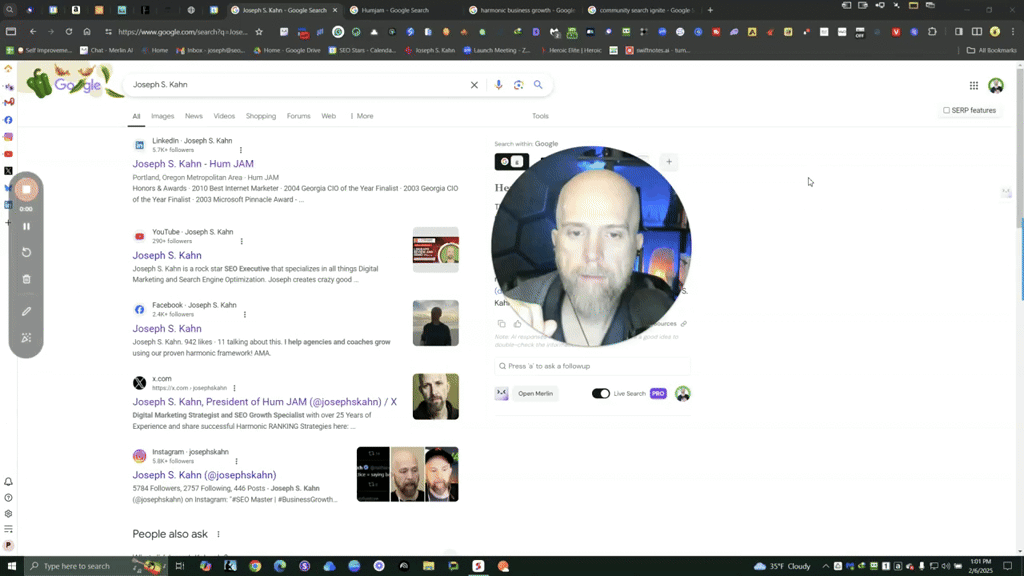Screen dimensions: 1024x576
Task: Switch to the community search ignite tab
Action: [x=640, y=10]
